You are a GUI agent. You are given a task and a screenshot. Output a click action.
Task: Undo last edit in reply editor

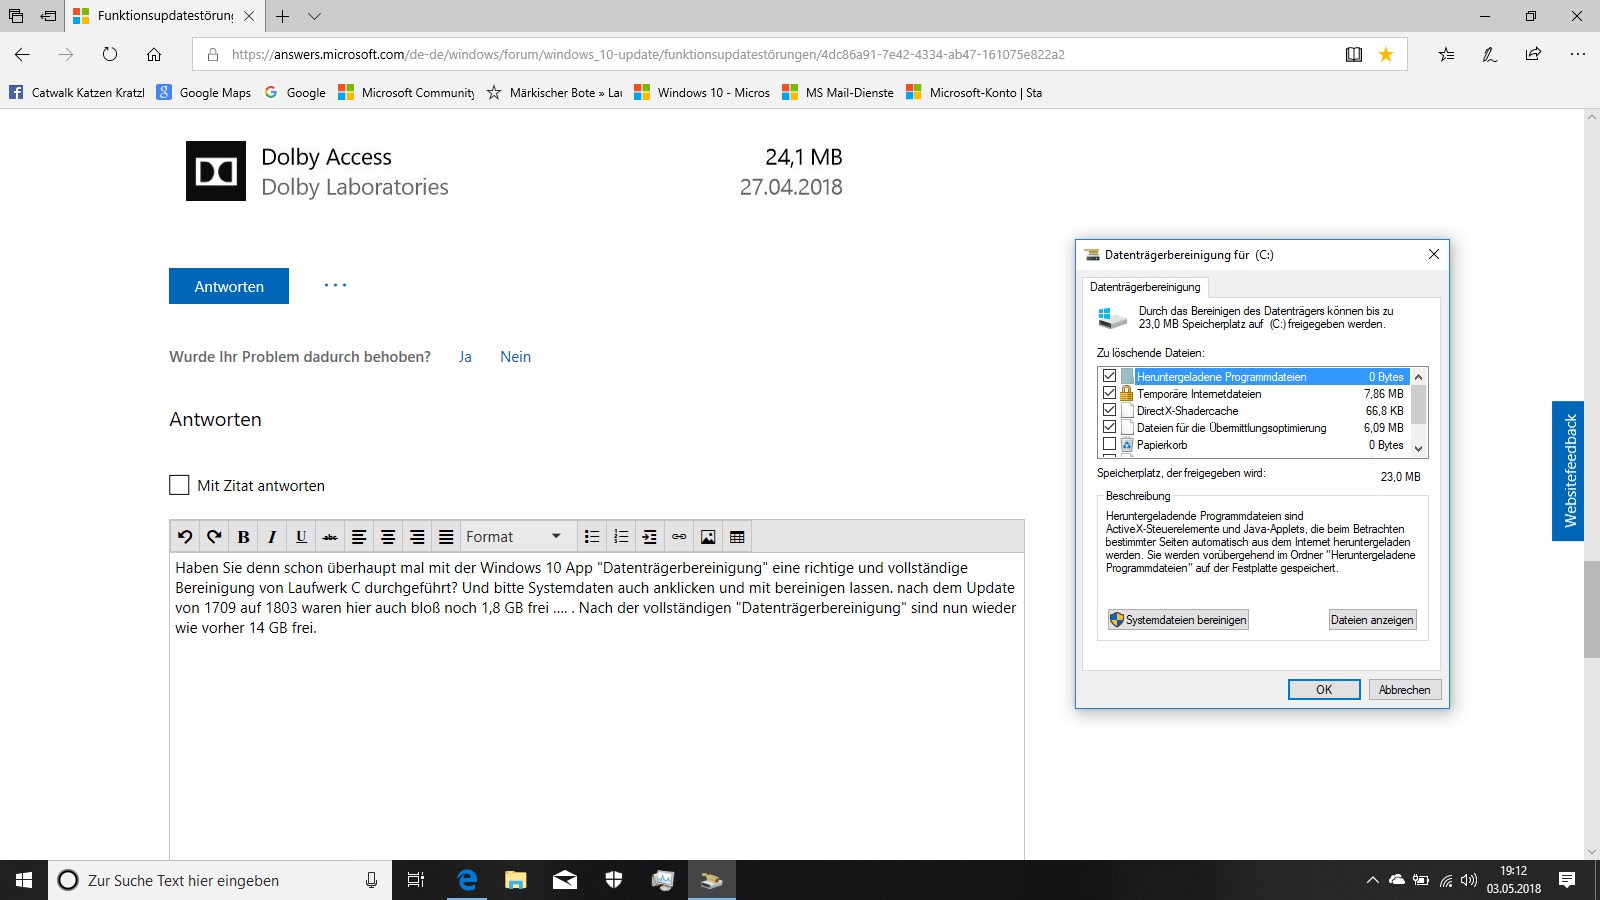coord(185,537)
